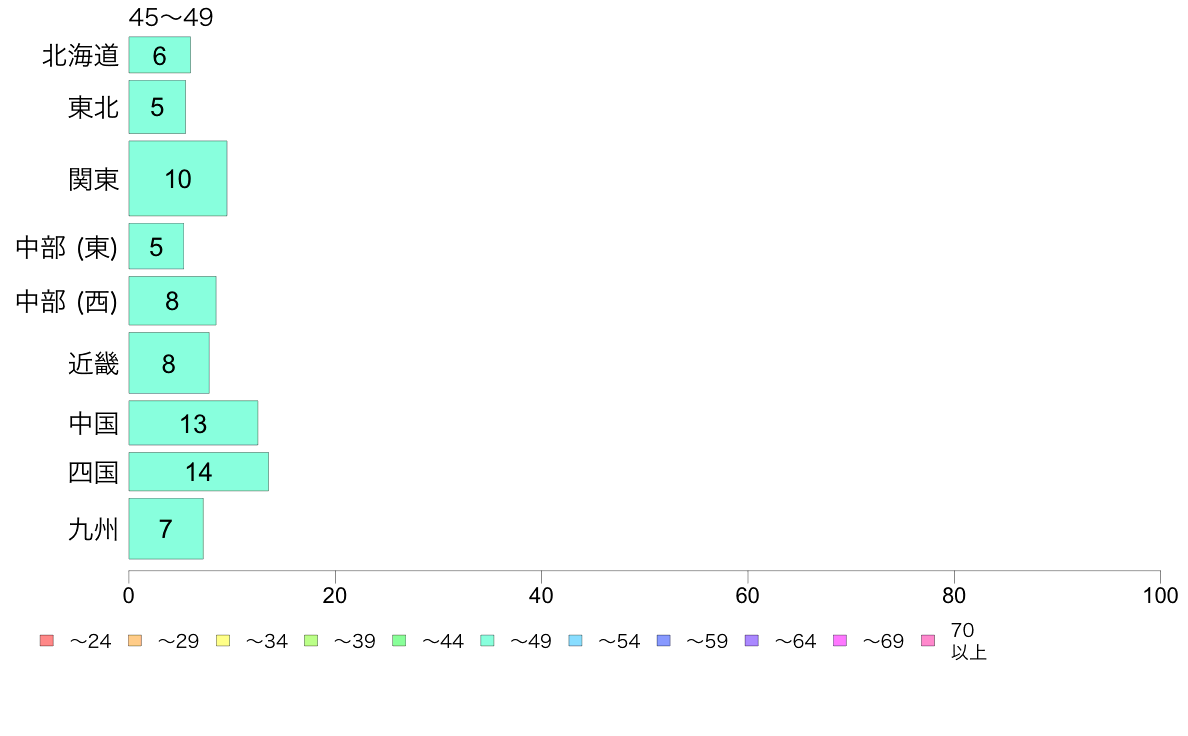Image resolution: width=1188 pixels, height=736 pixels.
Task: Click the 近畿 category label
Action: [x=93, y=364]
